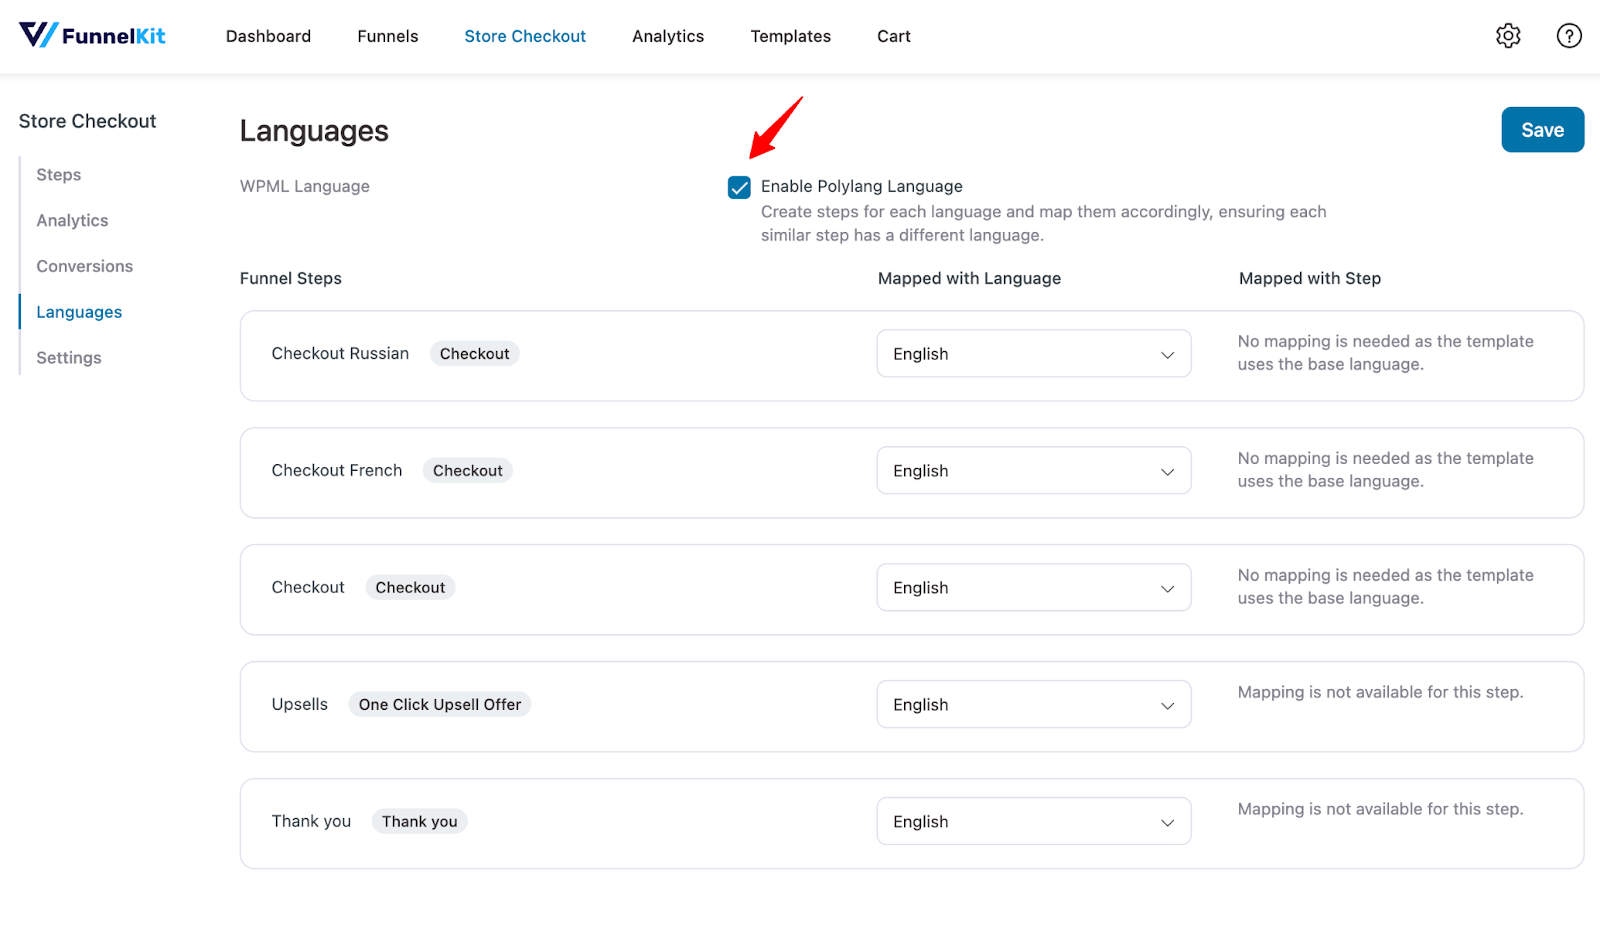Open language dropdown for Thank you step

click(x=1034, y=822)
